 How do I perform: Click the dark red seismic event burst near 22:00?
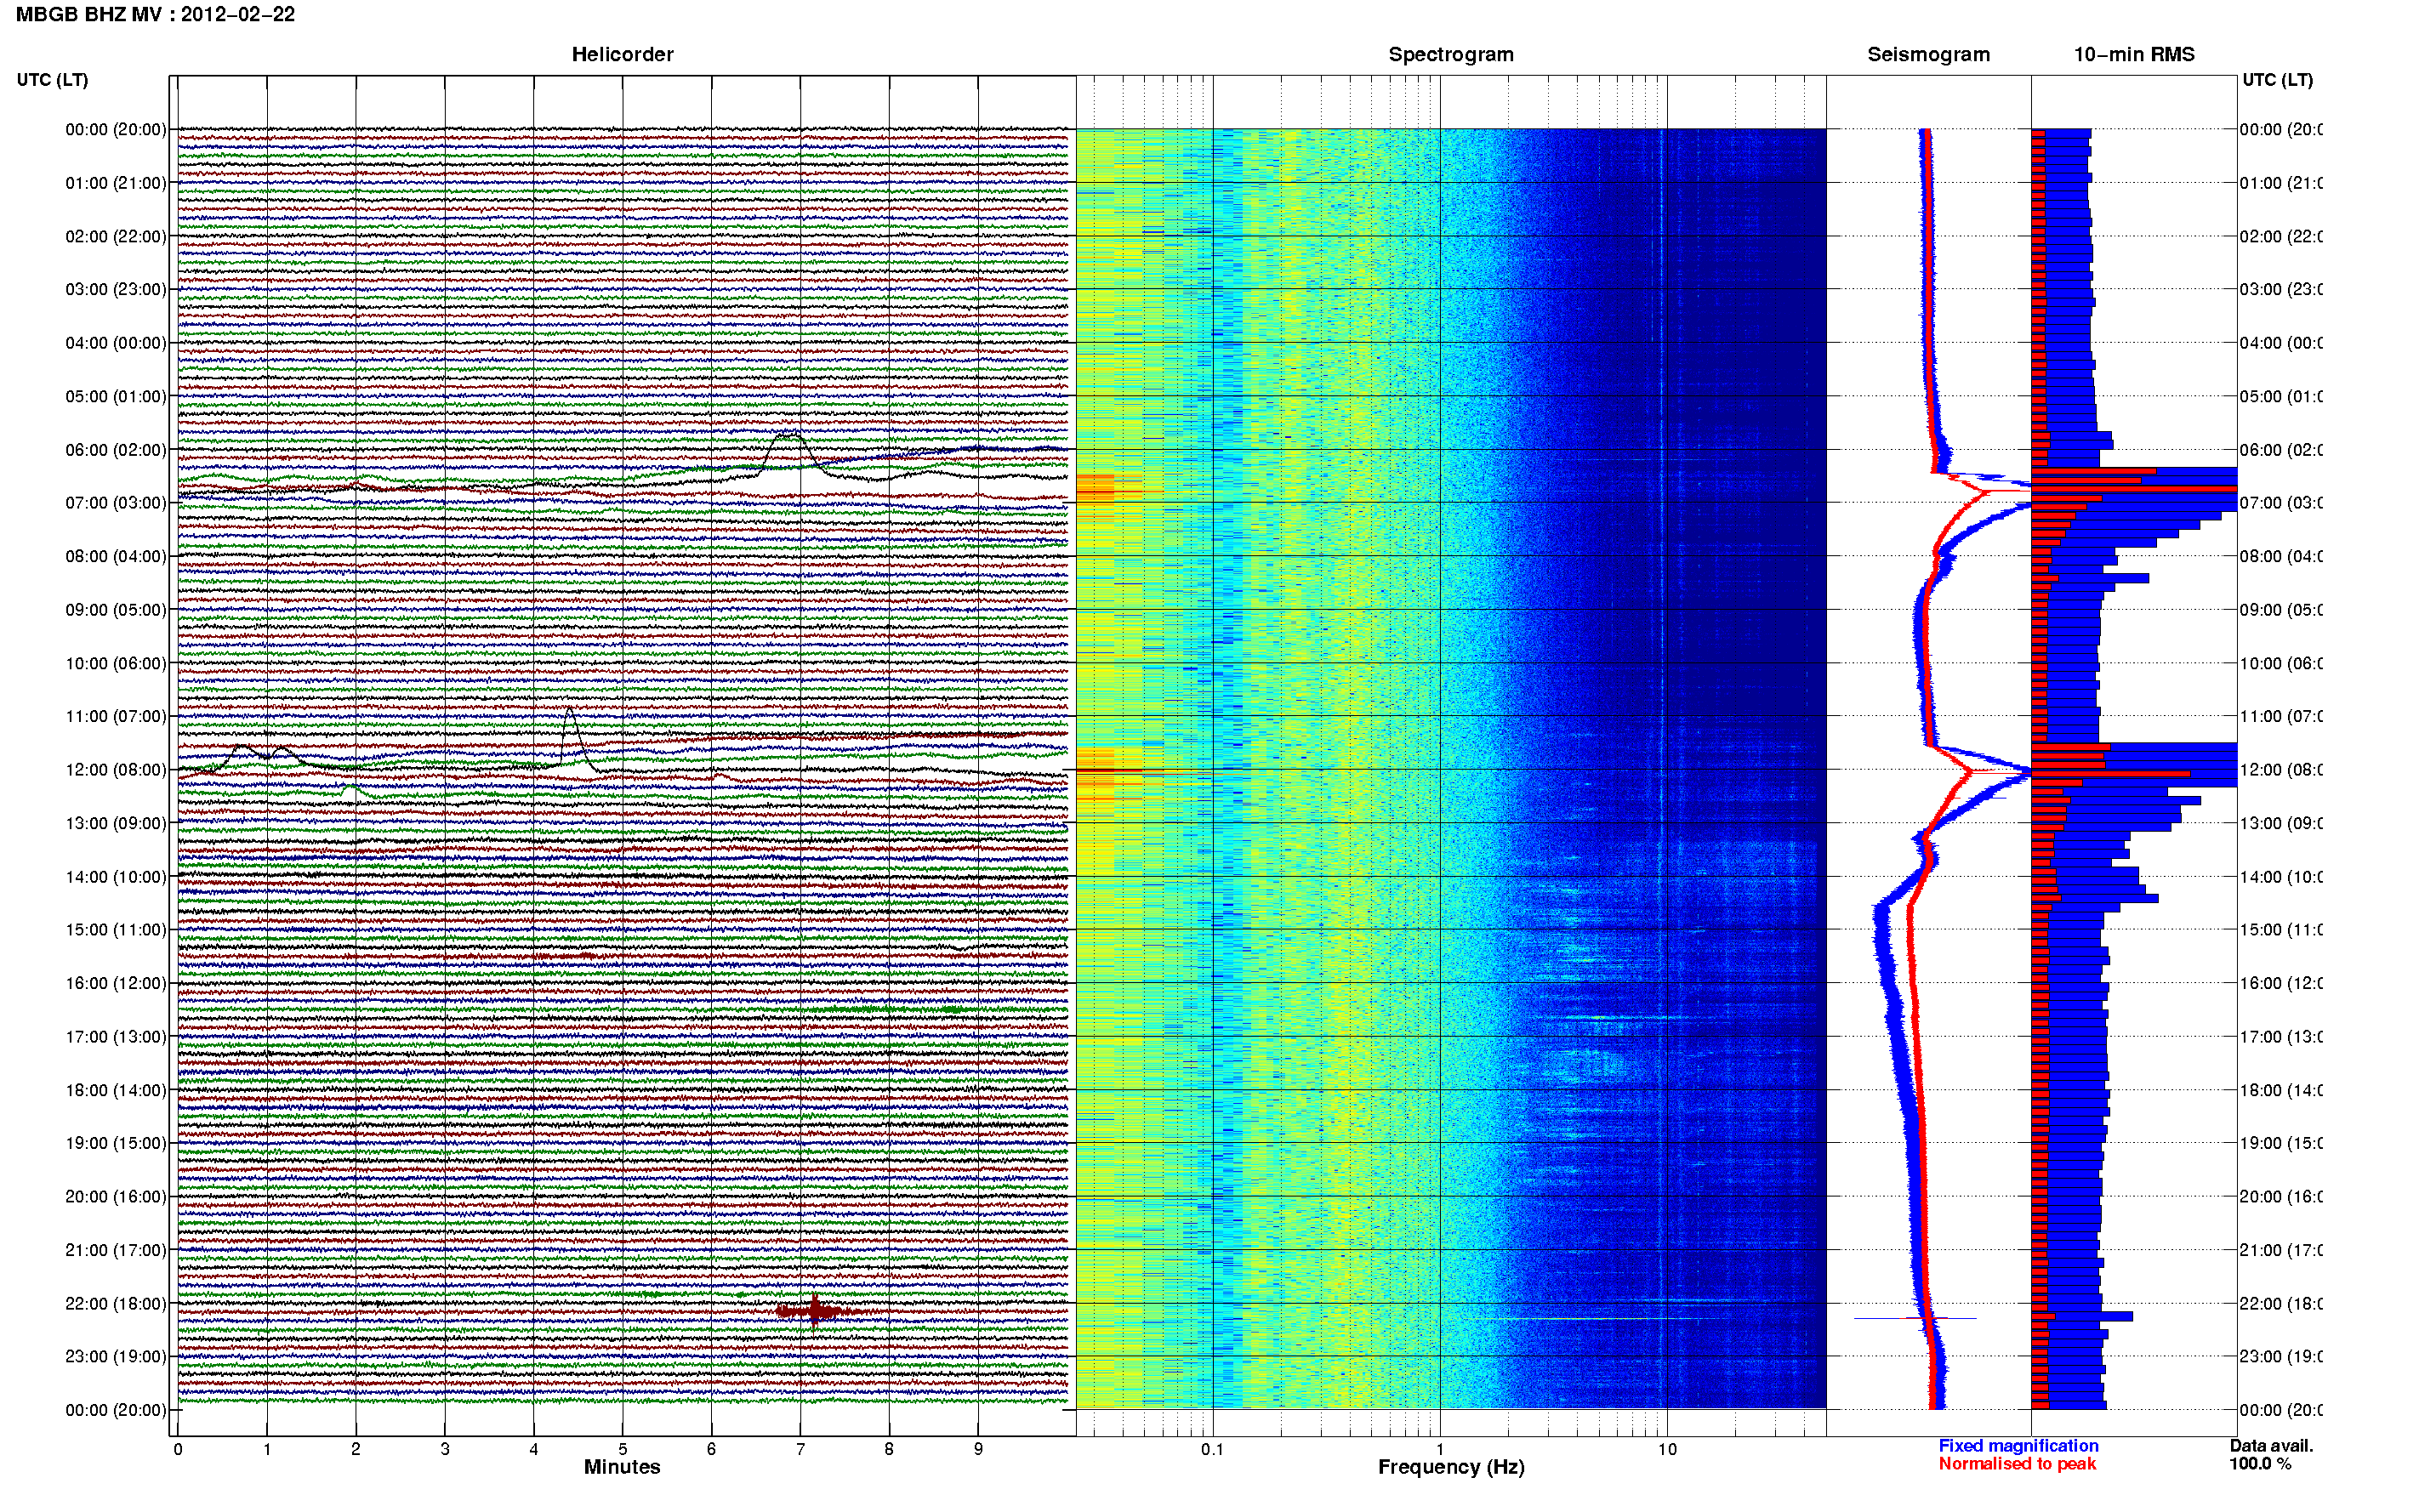point(816,1310)
